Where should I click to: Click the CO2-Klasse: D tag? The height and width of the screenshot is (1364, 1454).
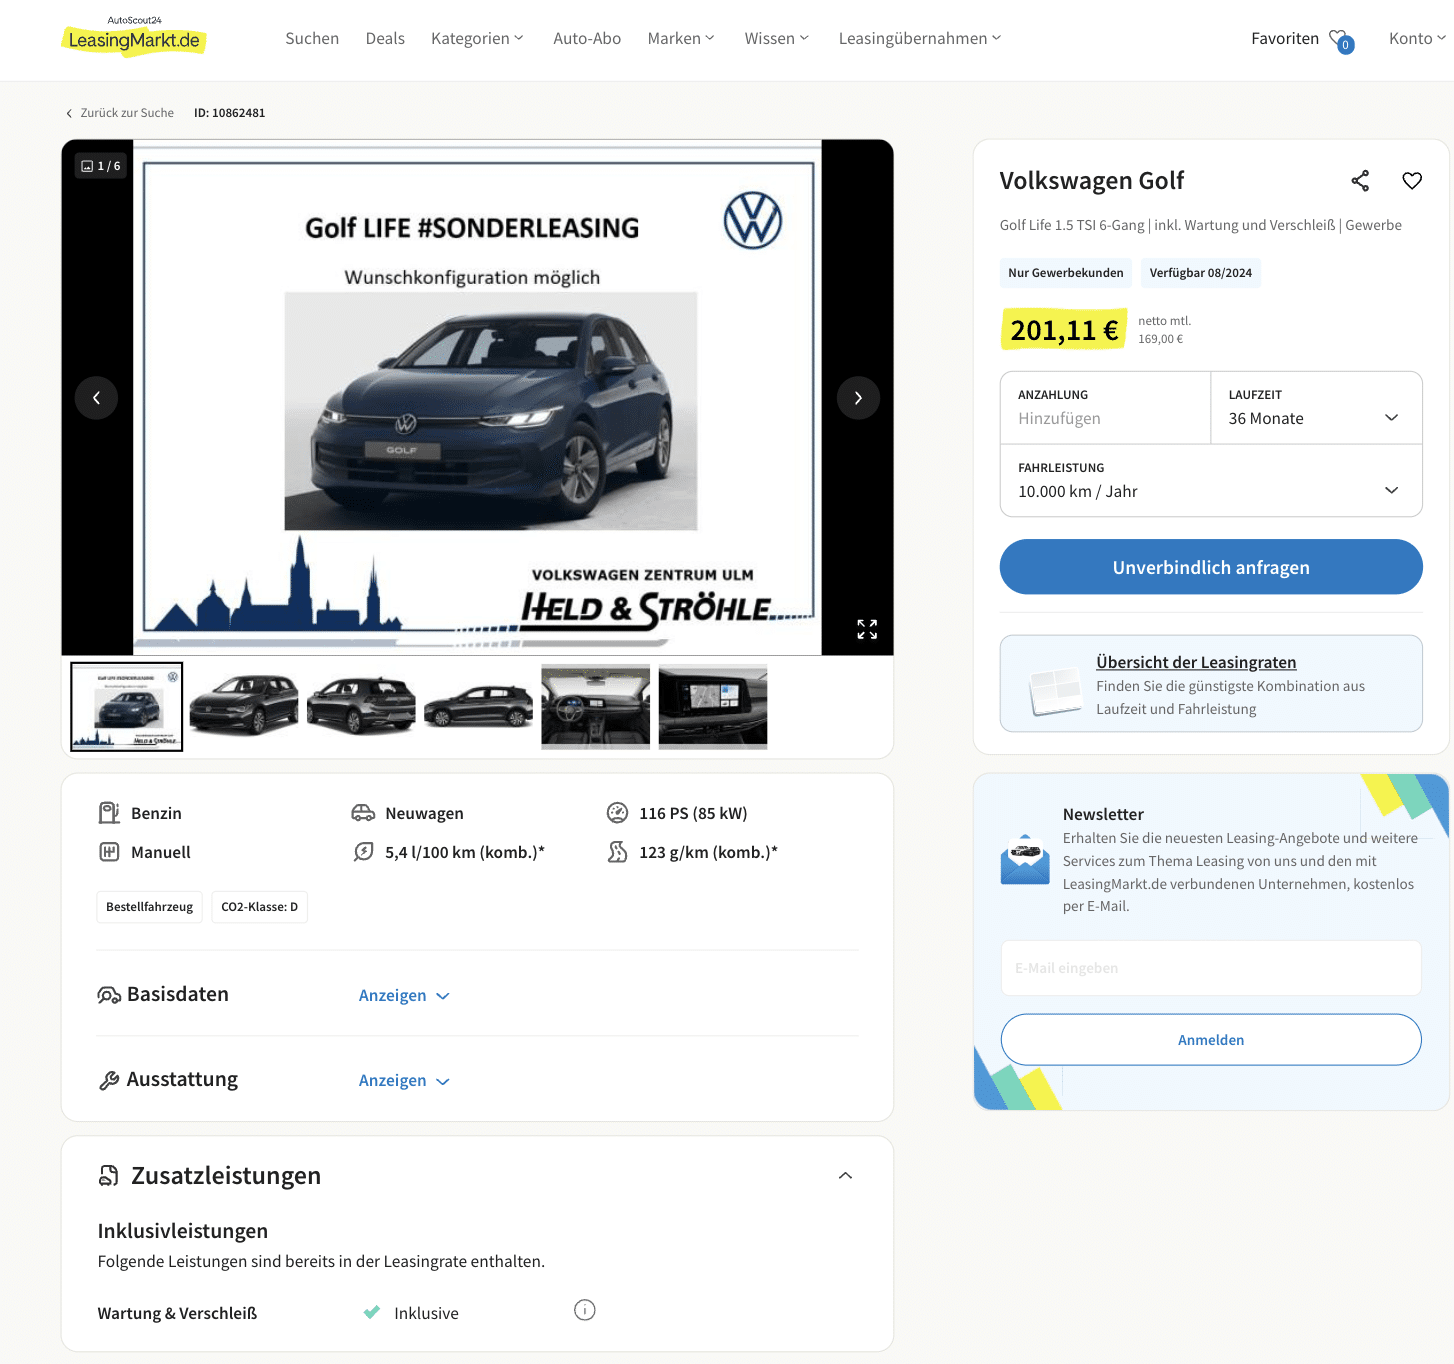click(x=260, y=907)
